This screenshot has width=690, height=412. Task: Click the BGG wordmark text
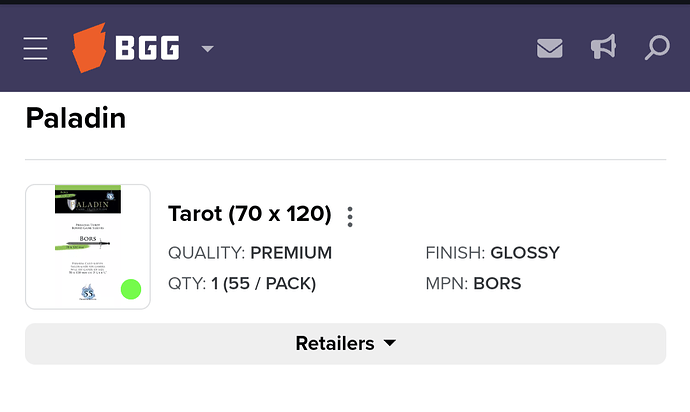[x=147, y=48]
